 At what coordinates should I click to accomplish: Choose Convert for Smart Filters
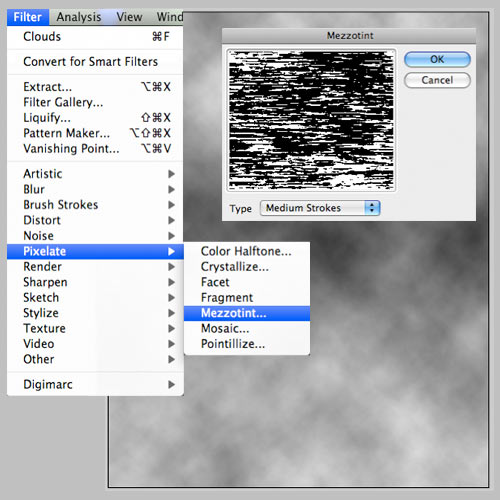95,62
